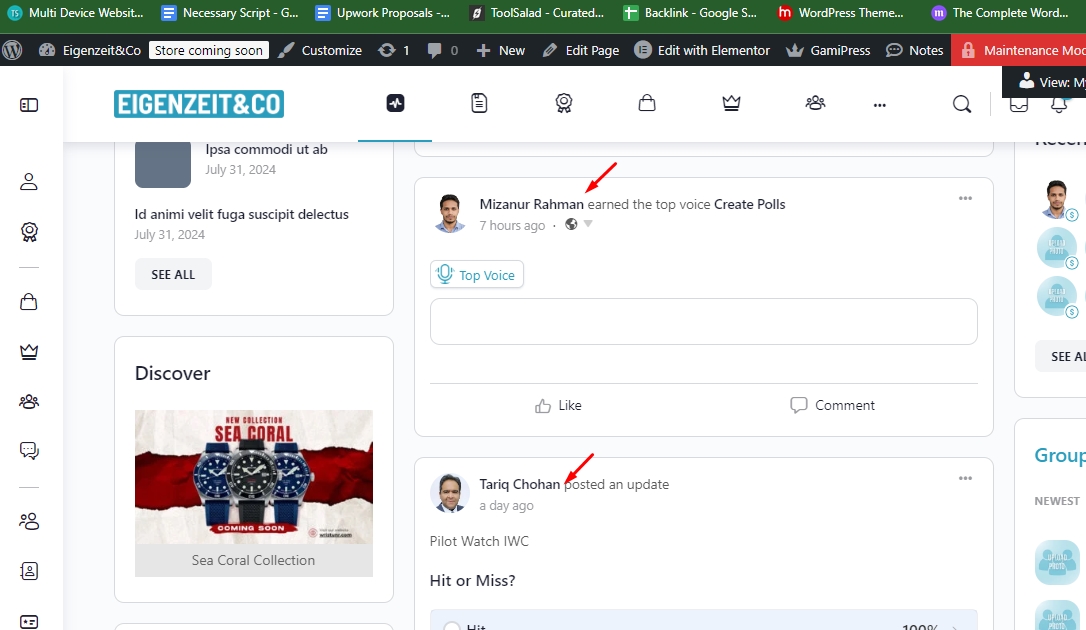1086x630 pixels.
Task: Click the a day ago timestamp
Action: coord(506,505)
